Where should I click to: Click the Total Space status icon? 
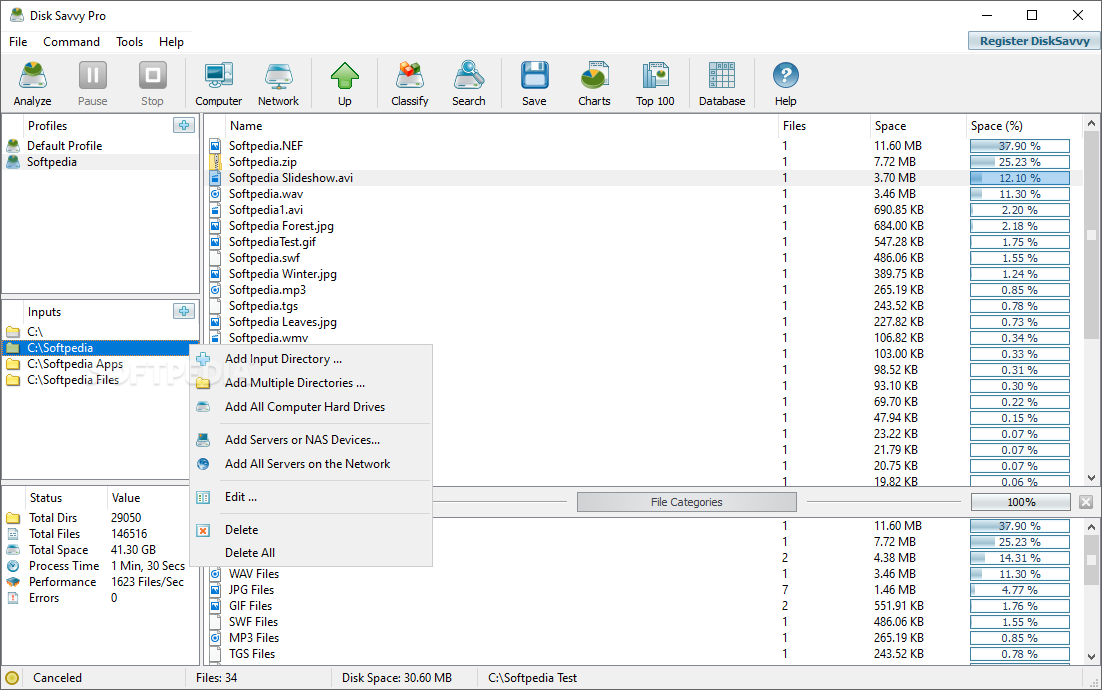(13, 549)
